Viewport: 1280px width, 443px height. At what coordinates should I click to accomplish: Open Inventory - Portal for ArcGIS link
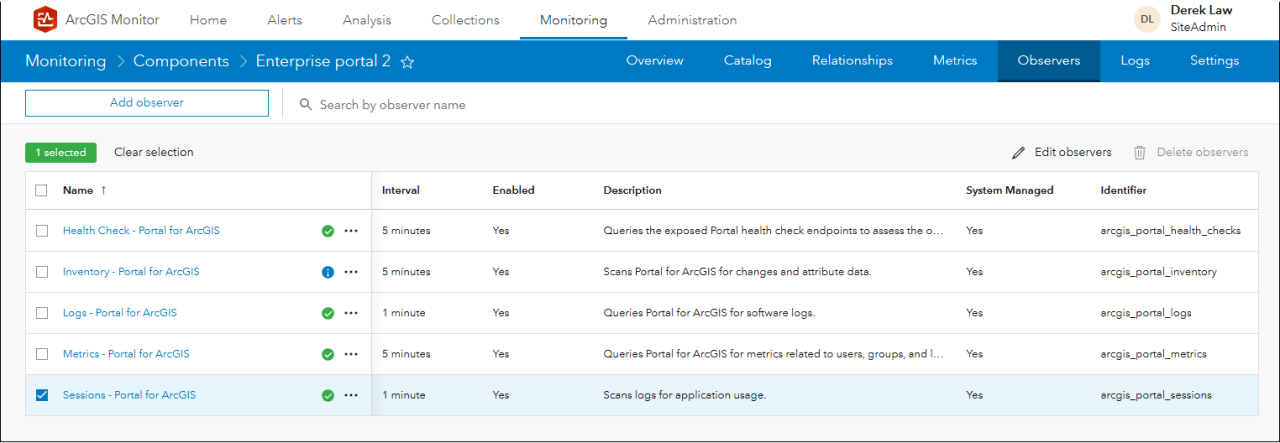(131, 272)
